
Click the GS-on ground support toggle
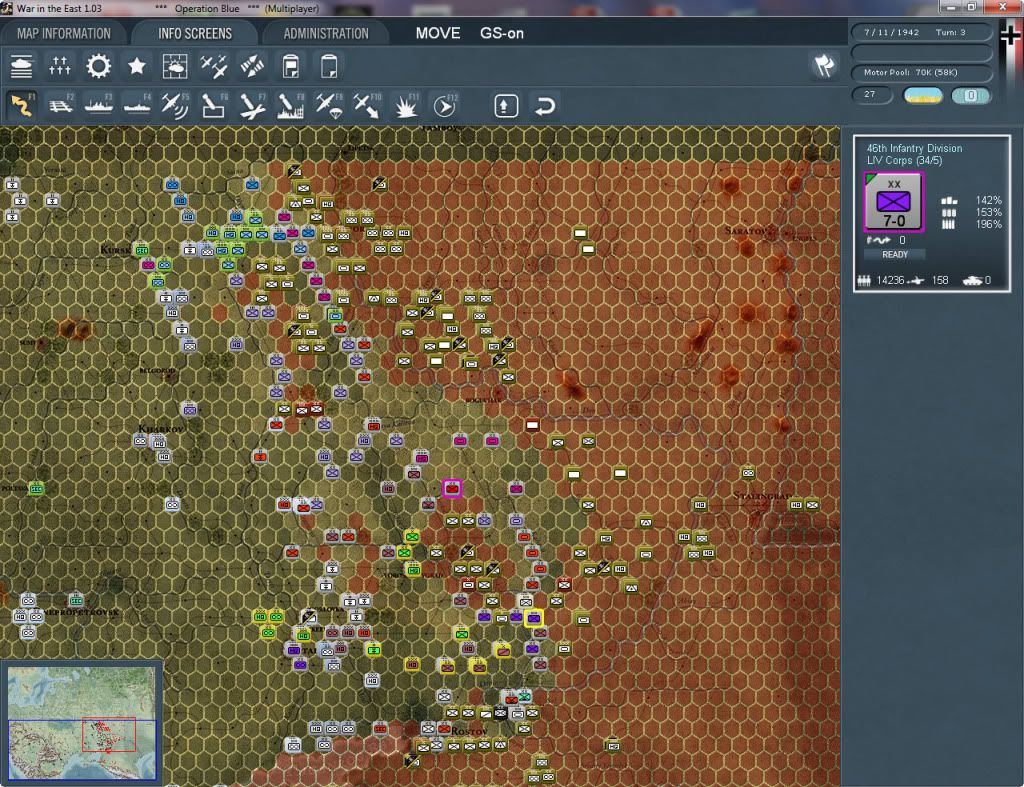tap(502, 33)
